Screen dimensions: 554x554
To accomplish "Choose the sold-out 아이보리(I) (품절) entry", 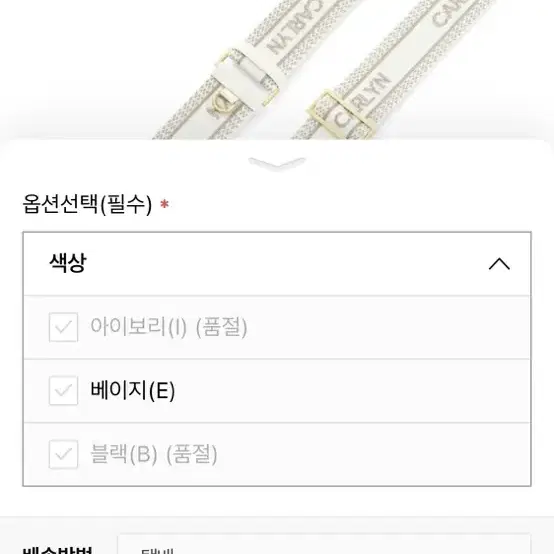I will point(169,327).
